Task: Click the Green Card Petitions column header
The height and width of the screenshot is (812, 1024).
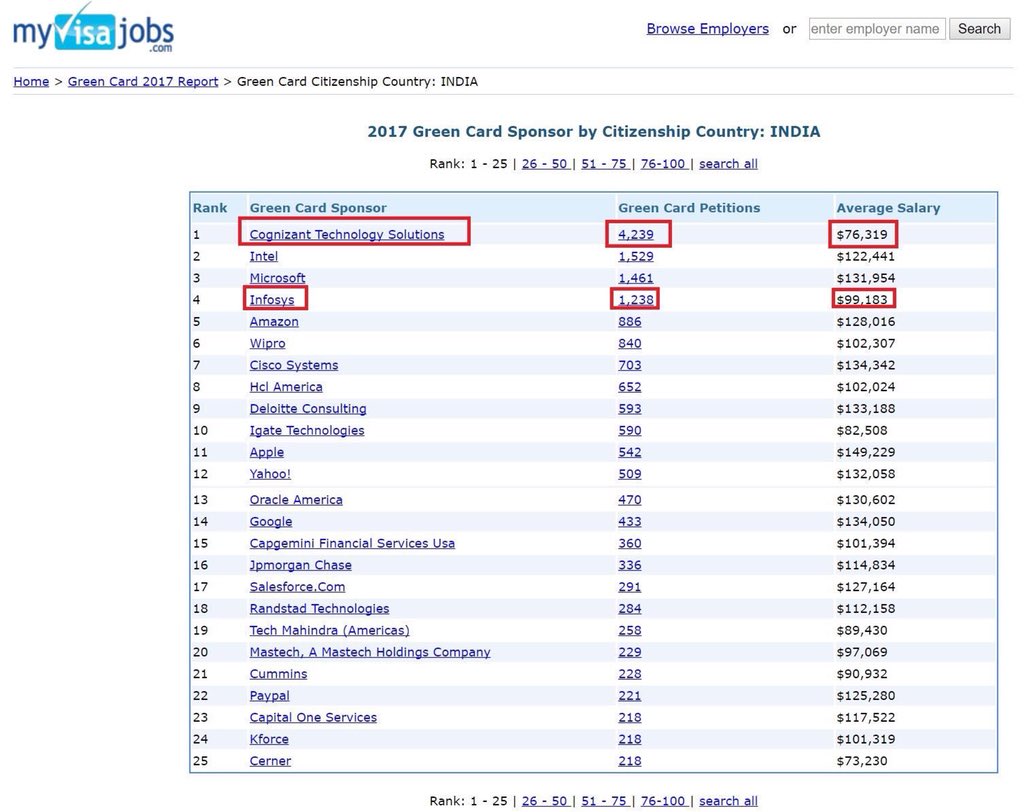Action: tap(689, 208)
